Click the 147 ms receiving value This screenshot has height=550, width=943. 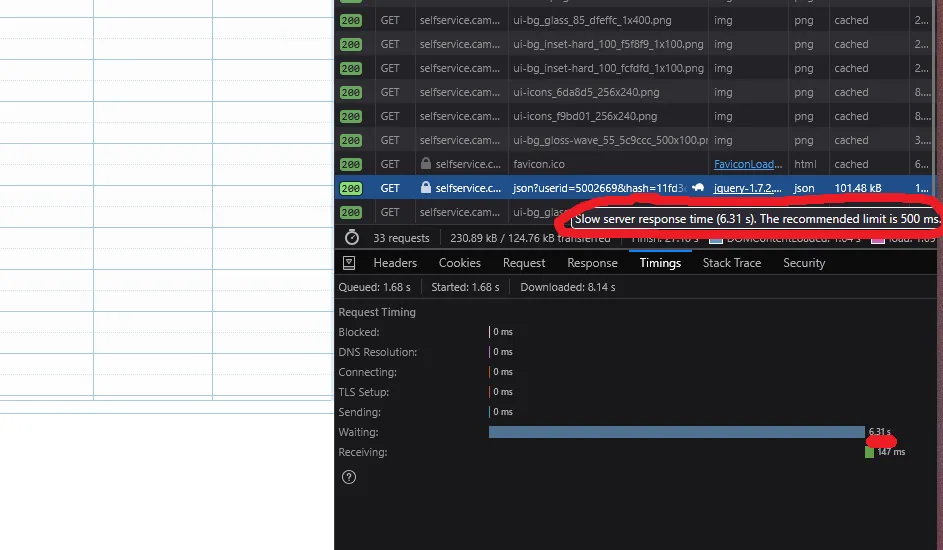891,452
